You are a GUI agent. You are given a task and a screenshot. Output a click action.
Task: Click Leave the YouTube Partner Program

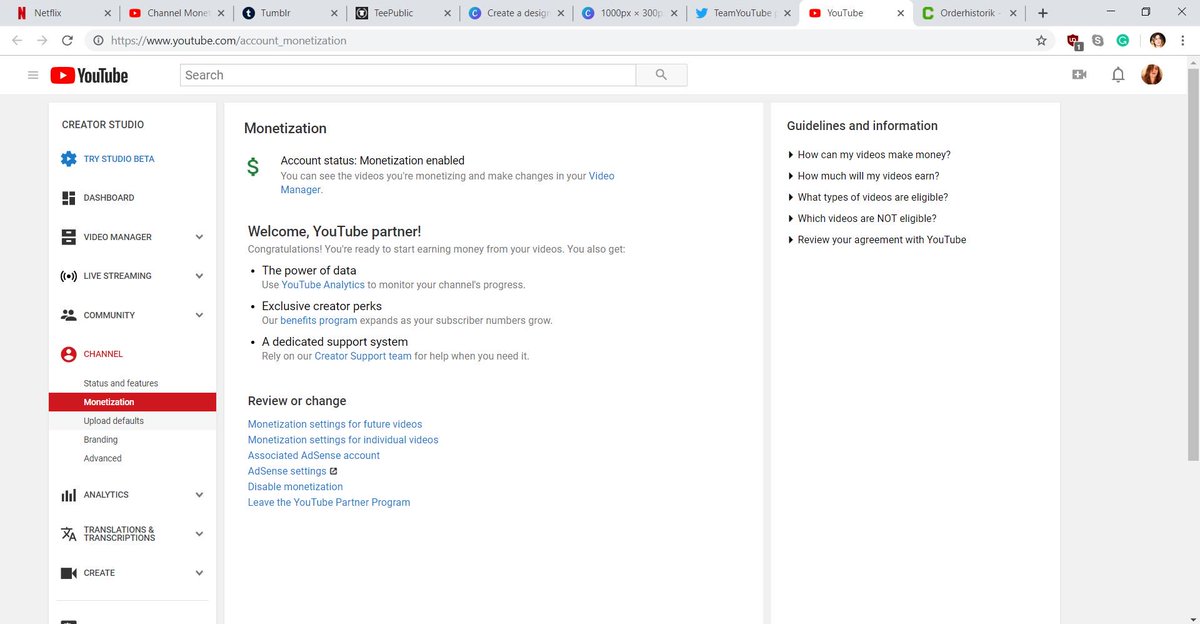pyautogui.click(x=329, y=503)
